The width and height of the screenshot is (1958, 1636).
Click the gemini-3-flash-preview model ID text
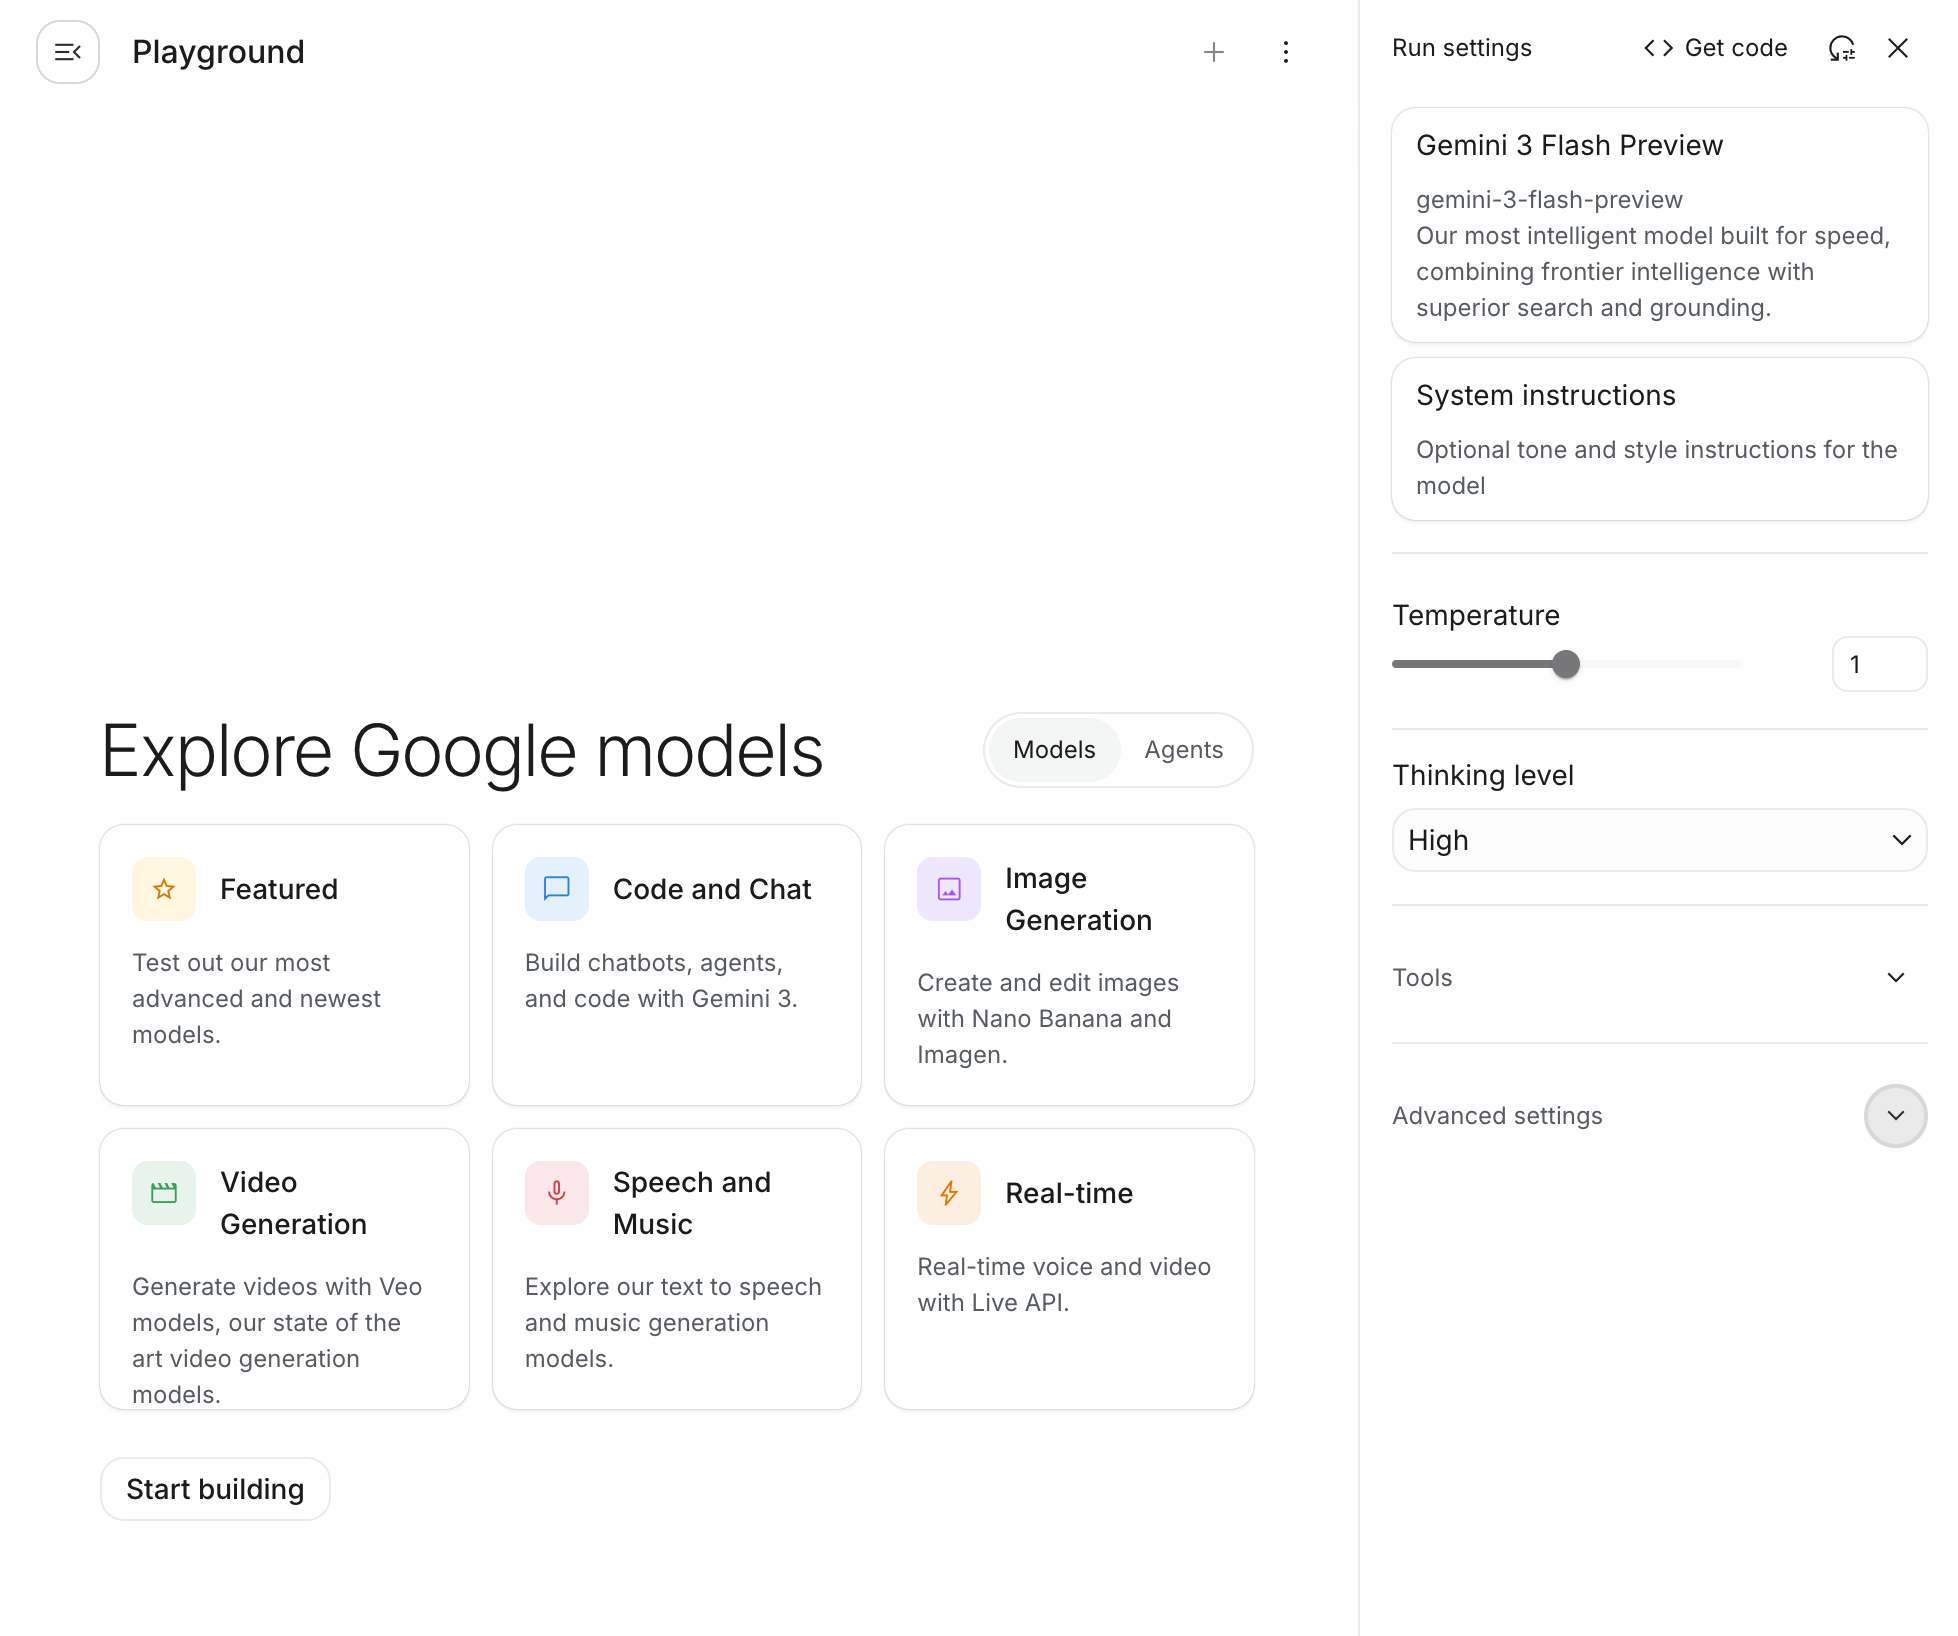tap(1549, 200)
